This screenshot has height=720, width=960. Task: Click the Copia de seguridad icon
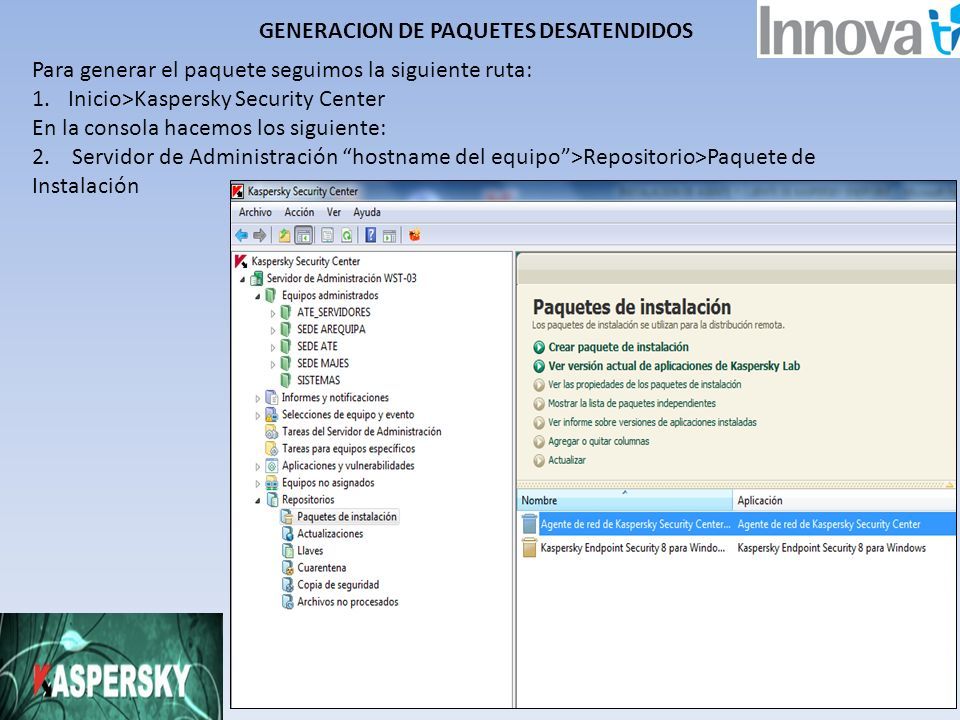click(x=287, y=585)
